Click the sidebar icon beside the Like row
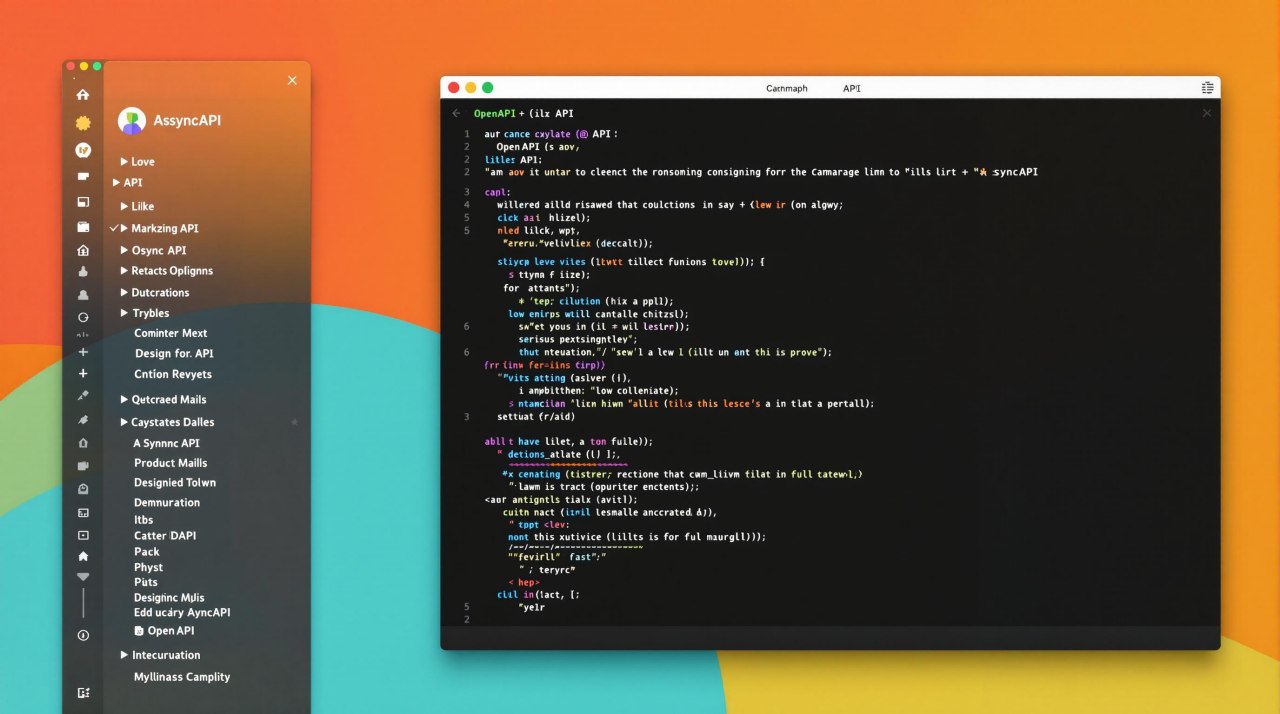 pyautogui.click(x=83, y=202)
